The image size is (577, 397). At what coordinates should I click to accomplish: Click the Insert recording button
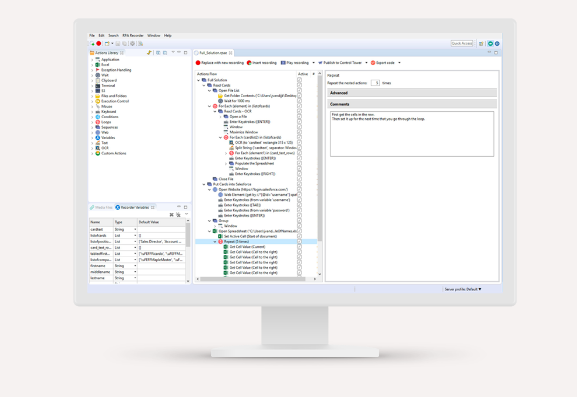(262, 63)
